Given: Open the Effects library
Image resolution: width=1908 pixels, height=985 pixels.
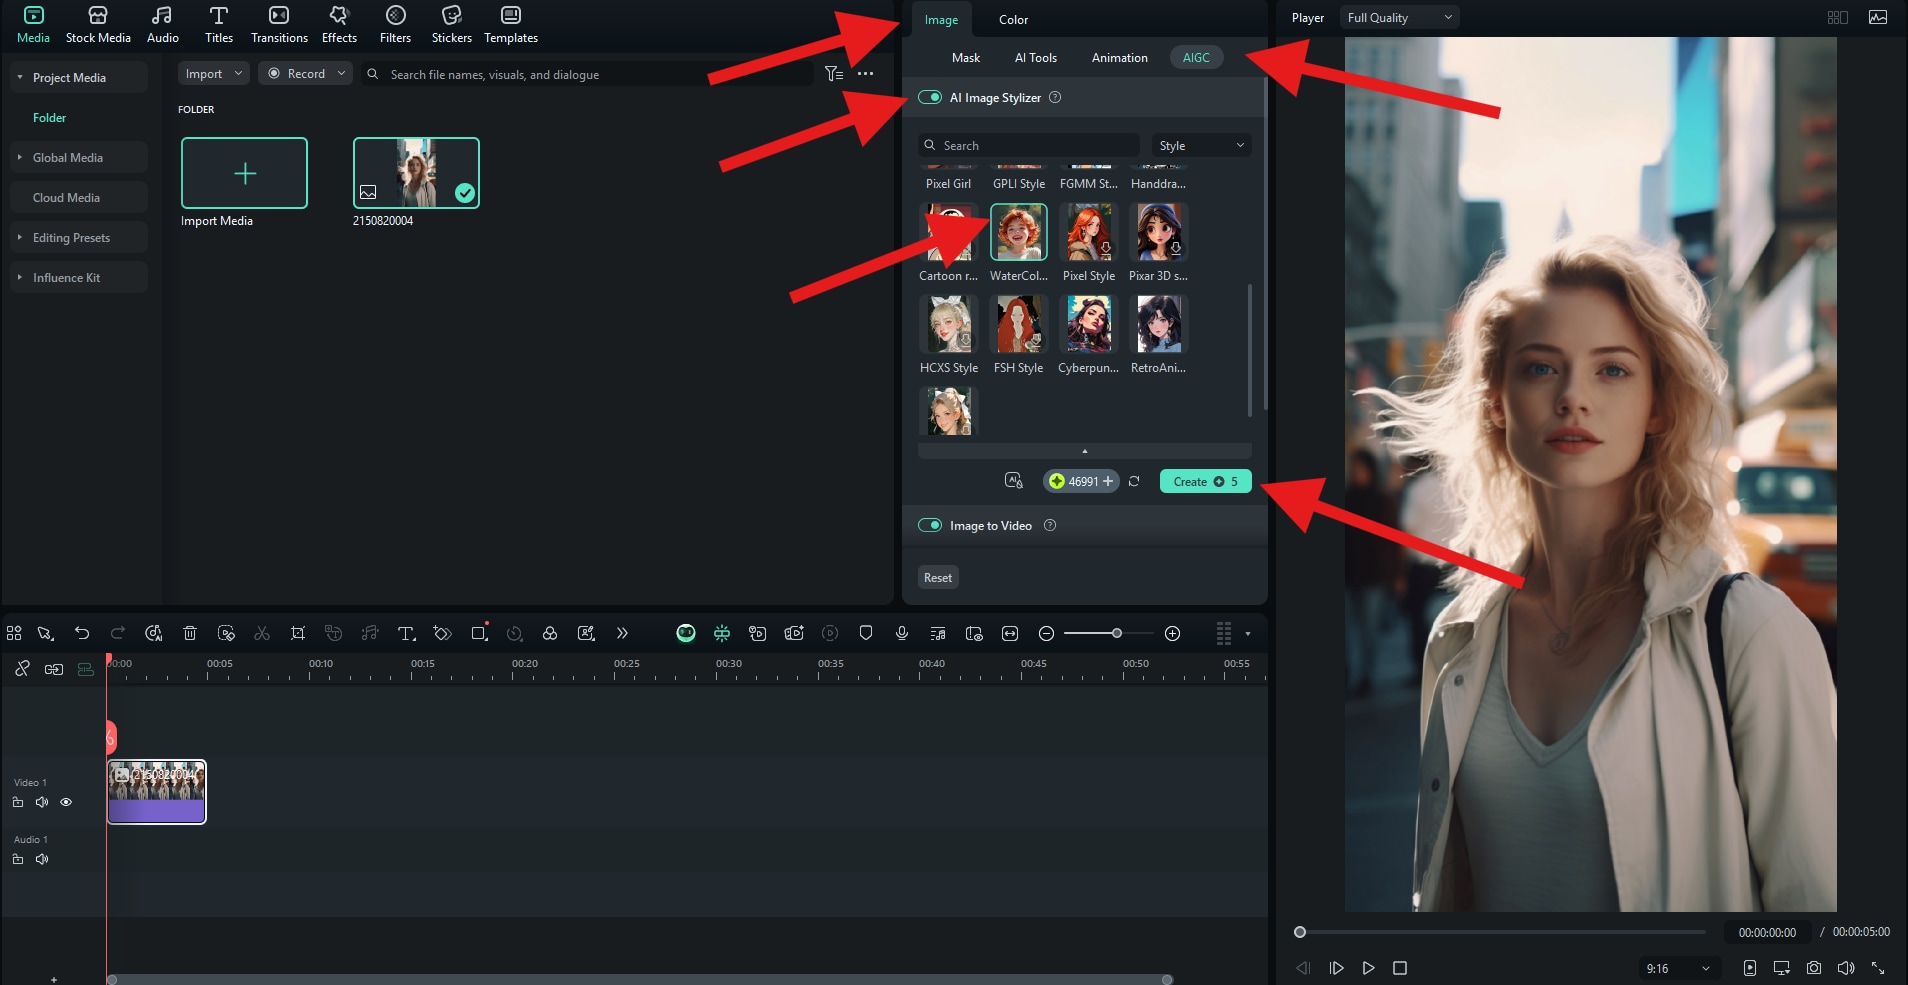Looking at the screenshot, I should (x=339, y=25).
